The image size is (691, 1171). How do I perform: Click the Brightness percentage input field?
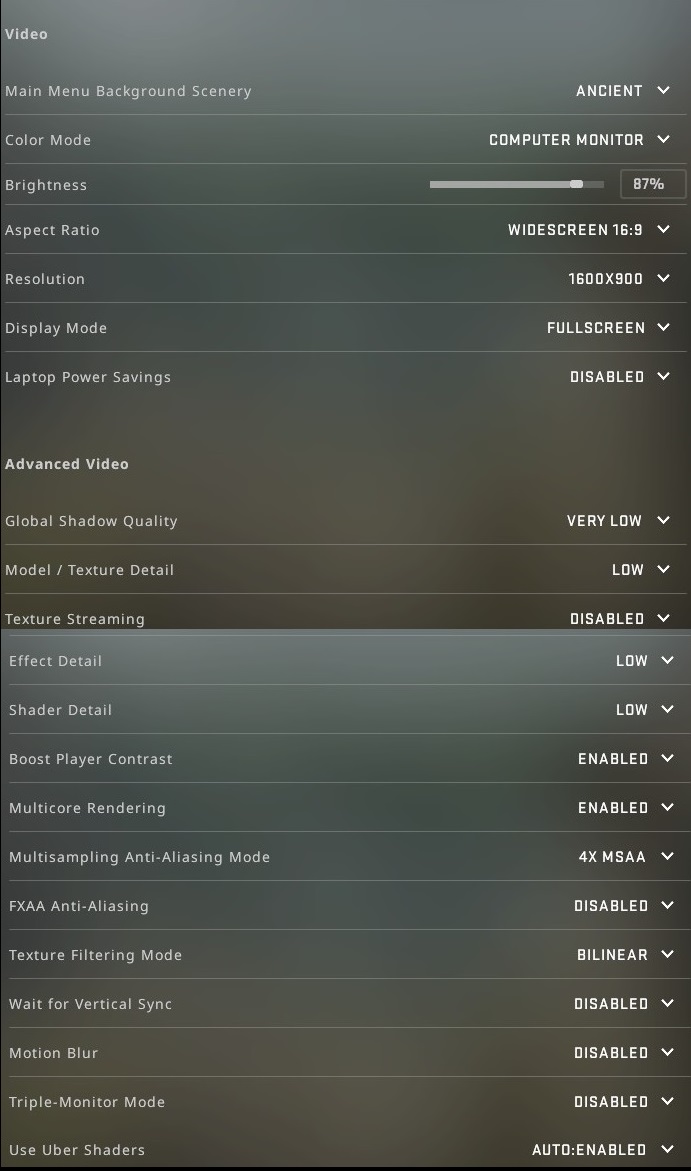653,184
